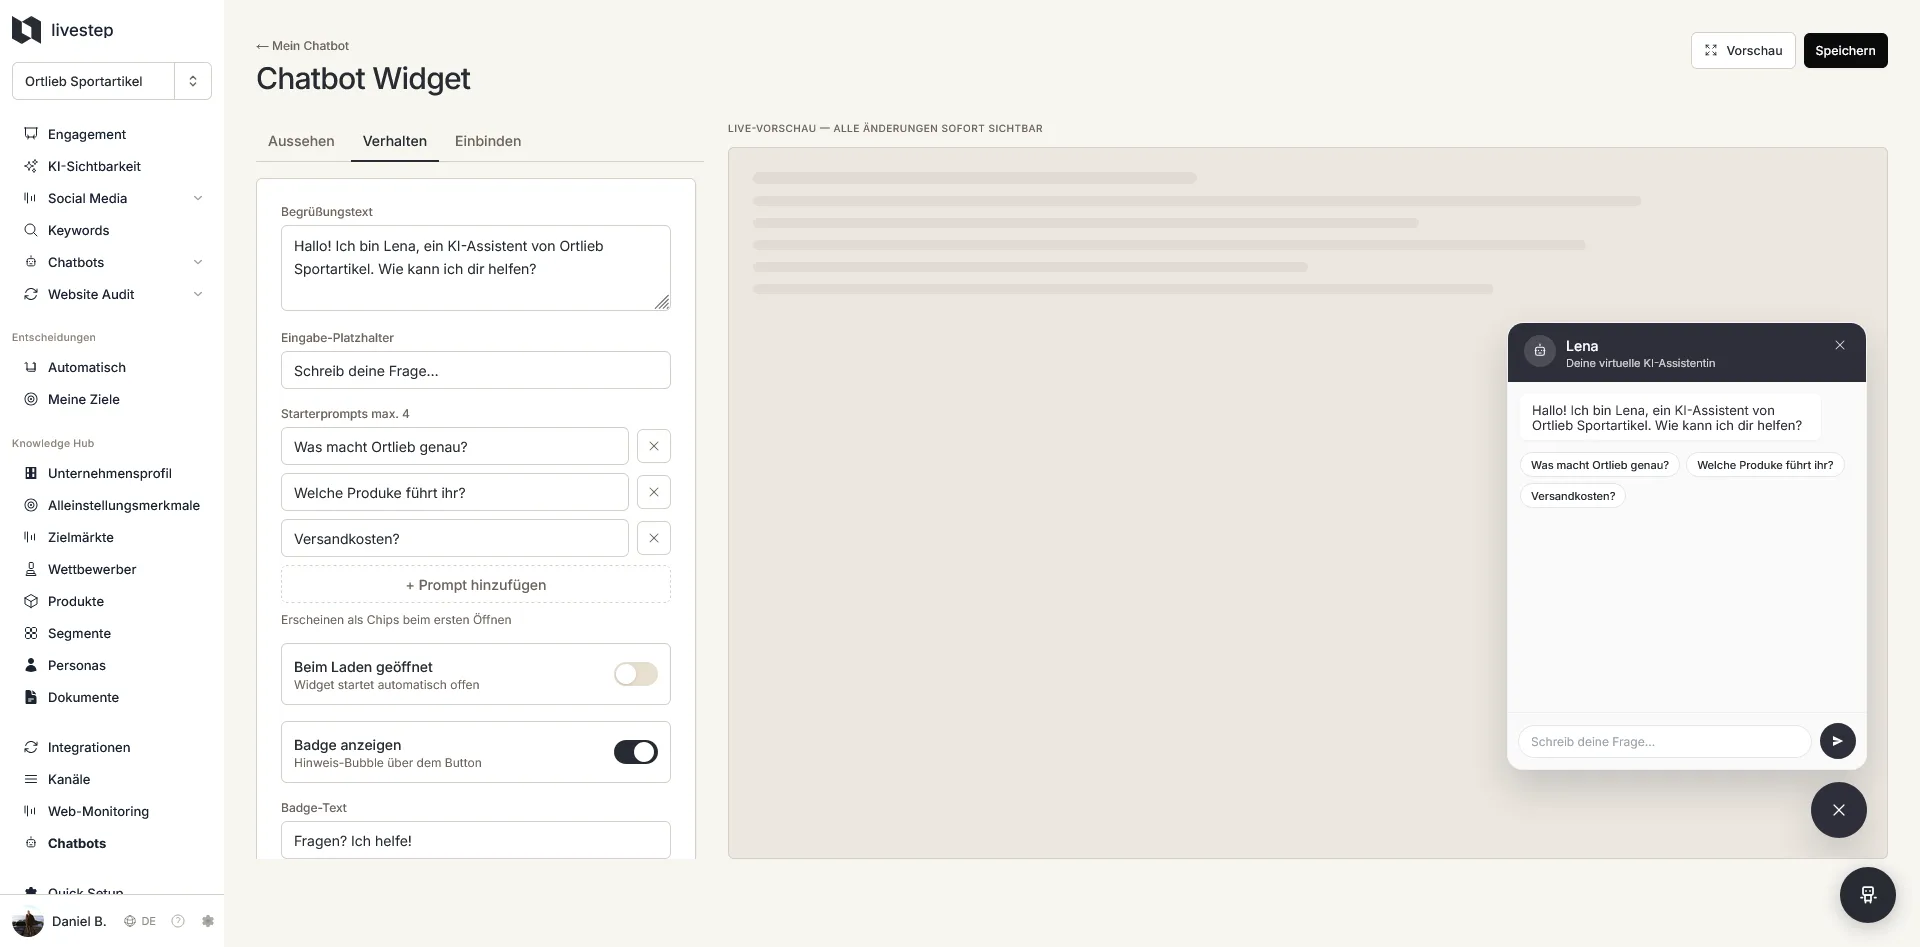Switch language via DE globe
This screenshot has height=947, width=1920.
pos(140,921)
